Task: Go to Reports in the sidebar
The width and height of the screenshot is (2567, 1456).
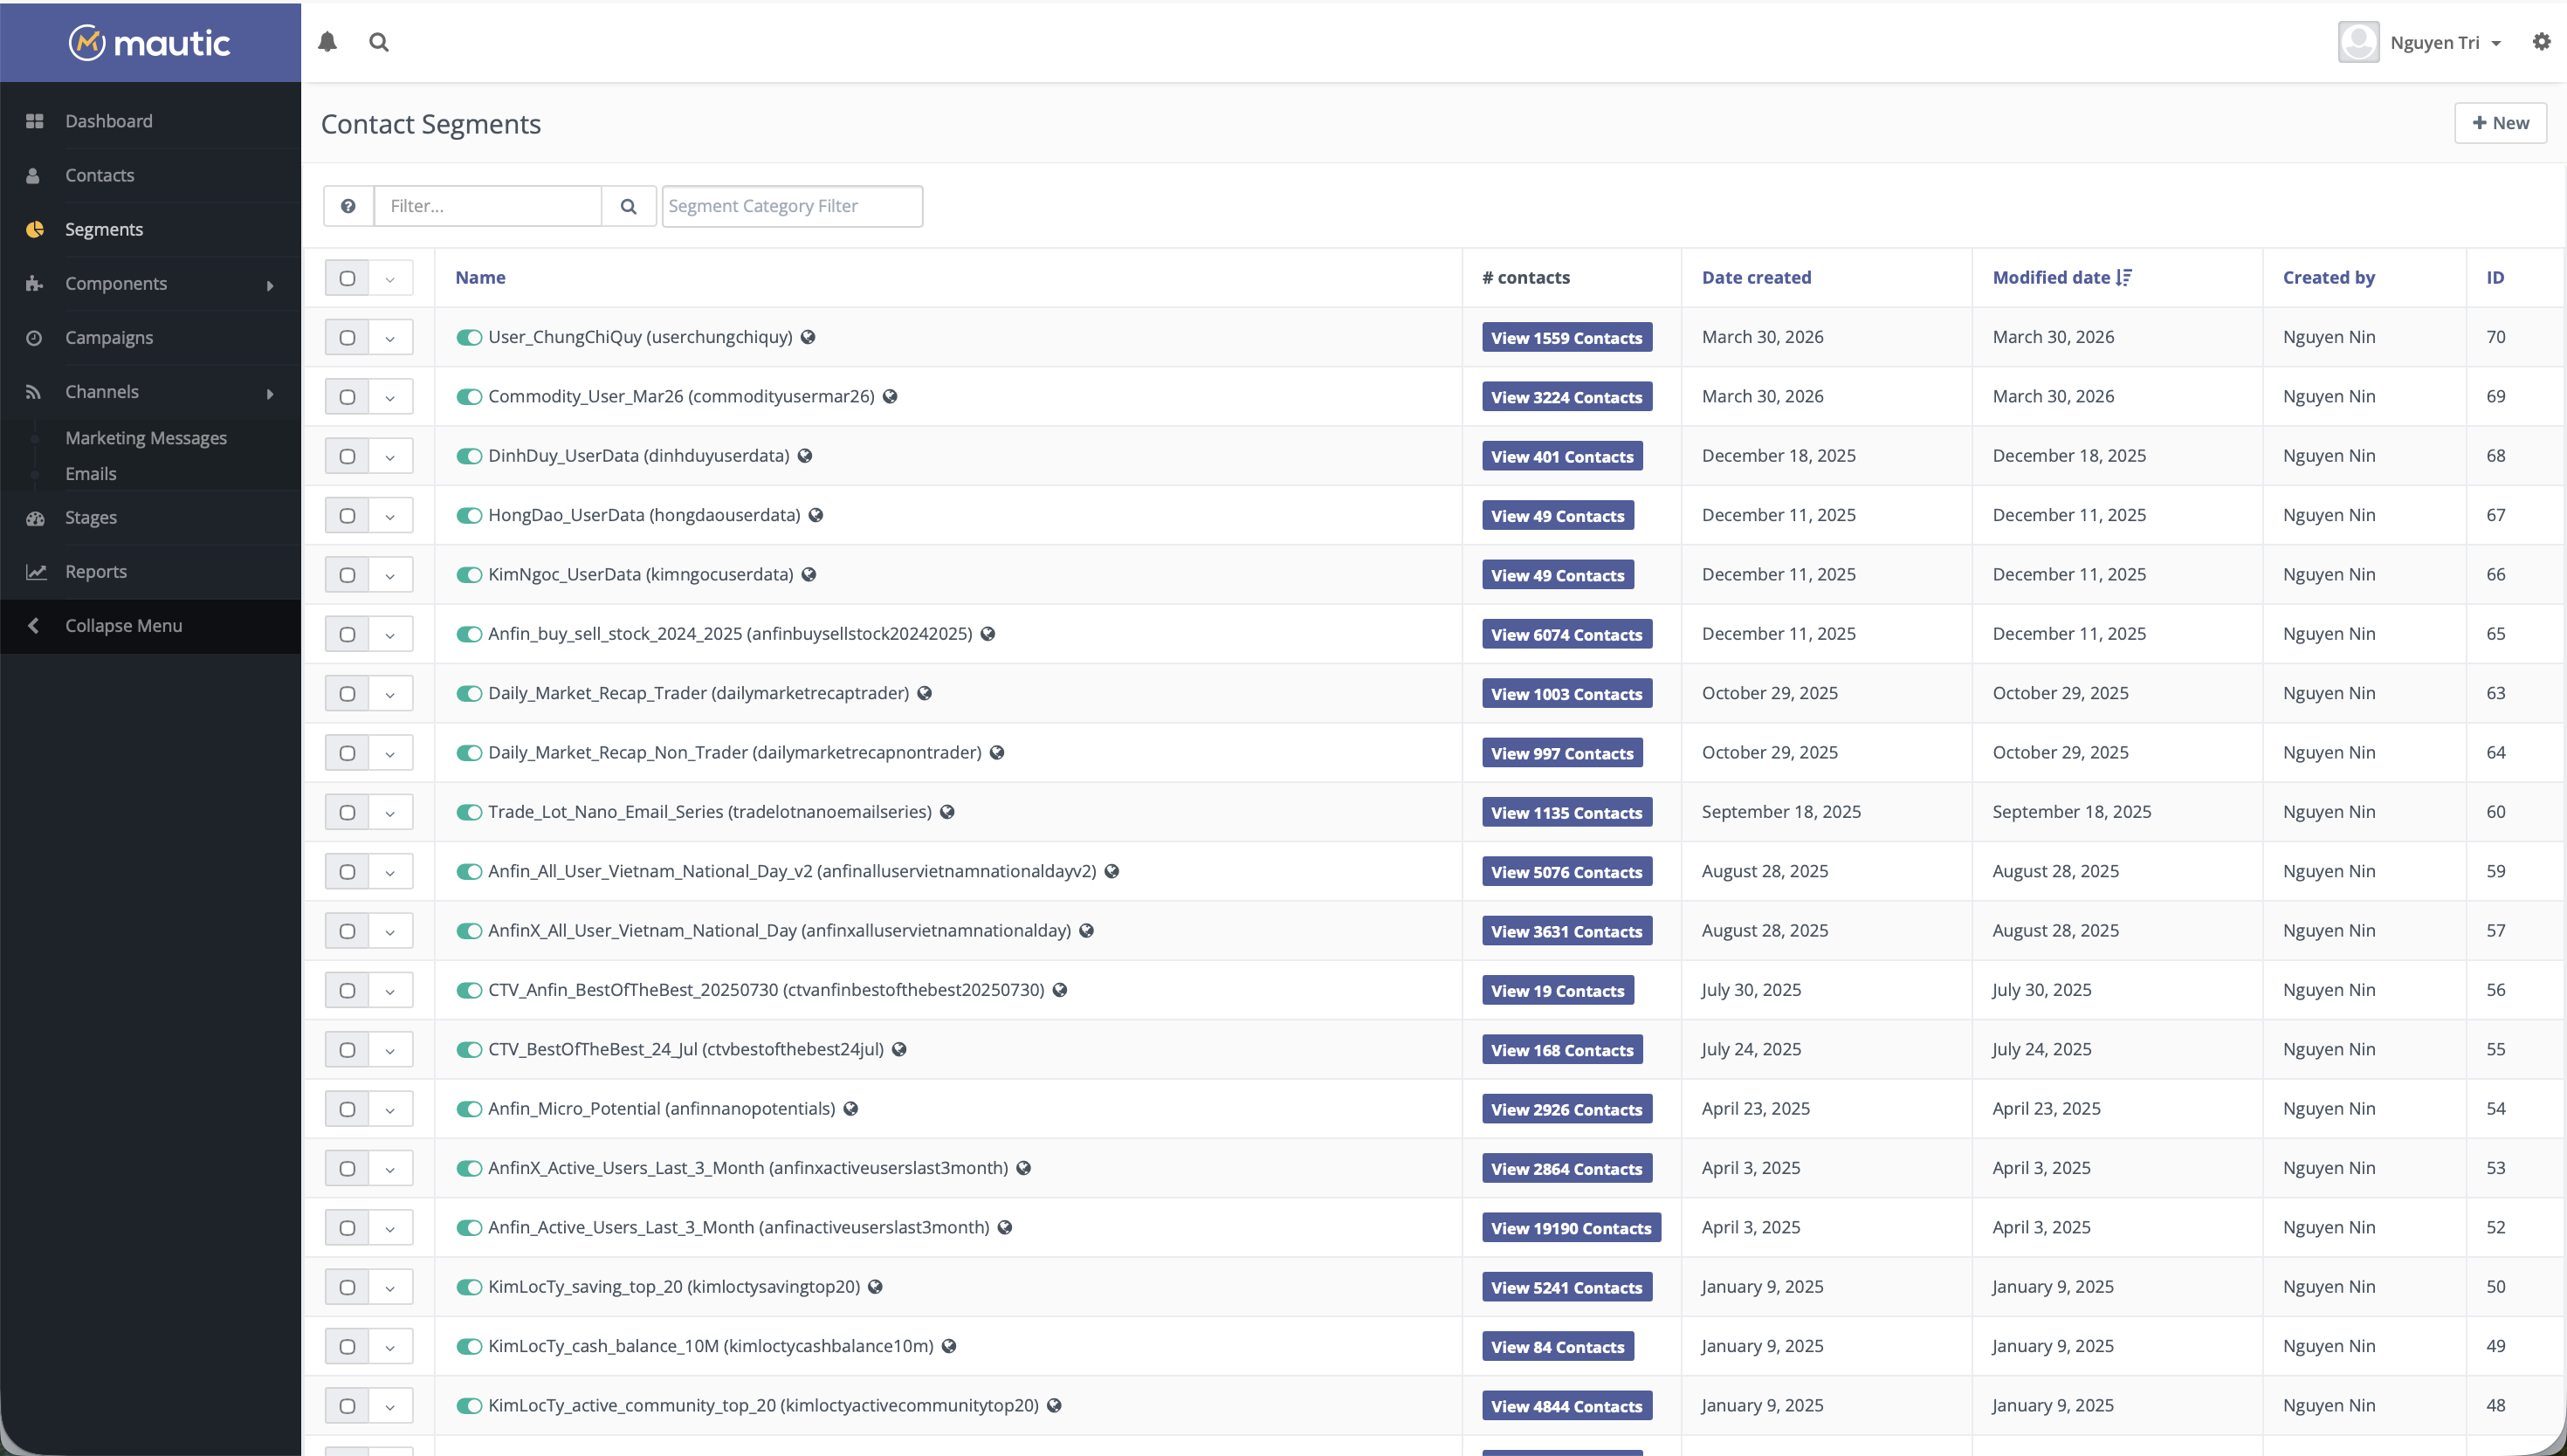Action: [x=96, y=572]
